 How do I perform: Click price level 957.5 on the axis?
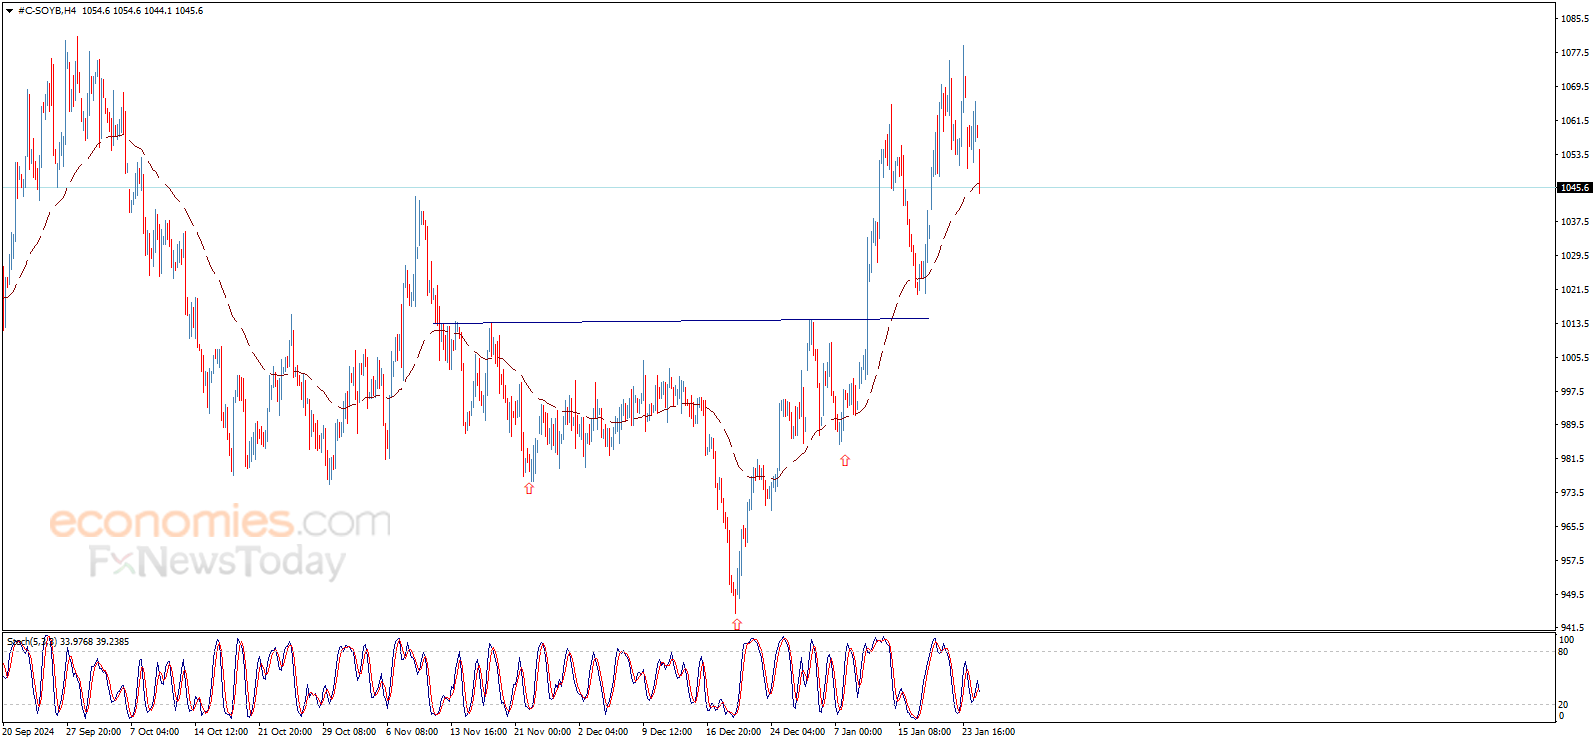click(1573, 561)
